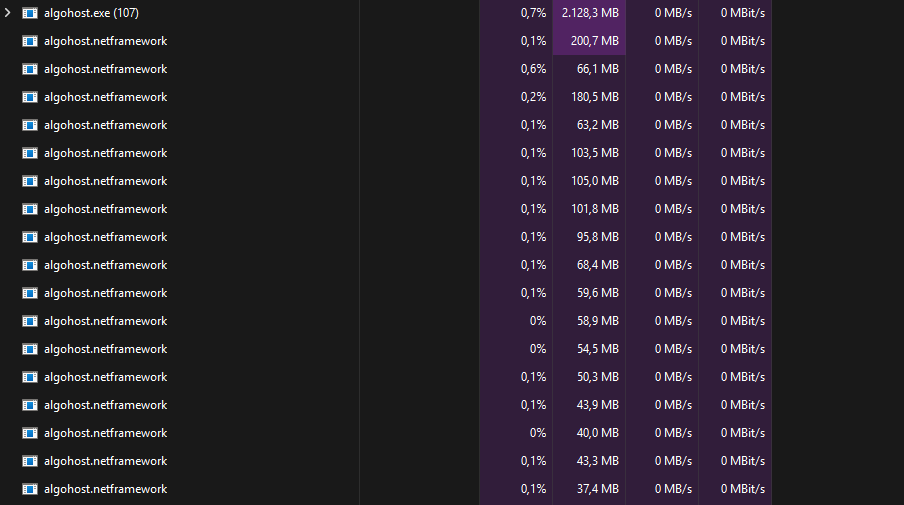Click the 2.128,3 MB memory cell
Screen dimensions: 904x505
(590, 13)
